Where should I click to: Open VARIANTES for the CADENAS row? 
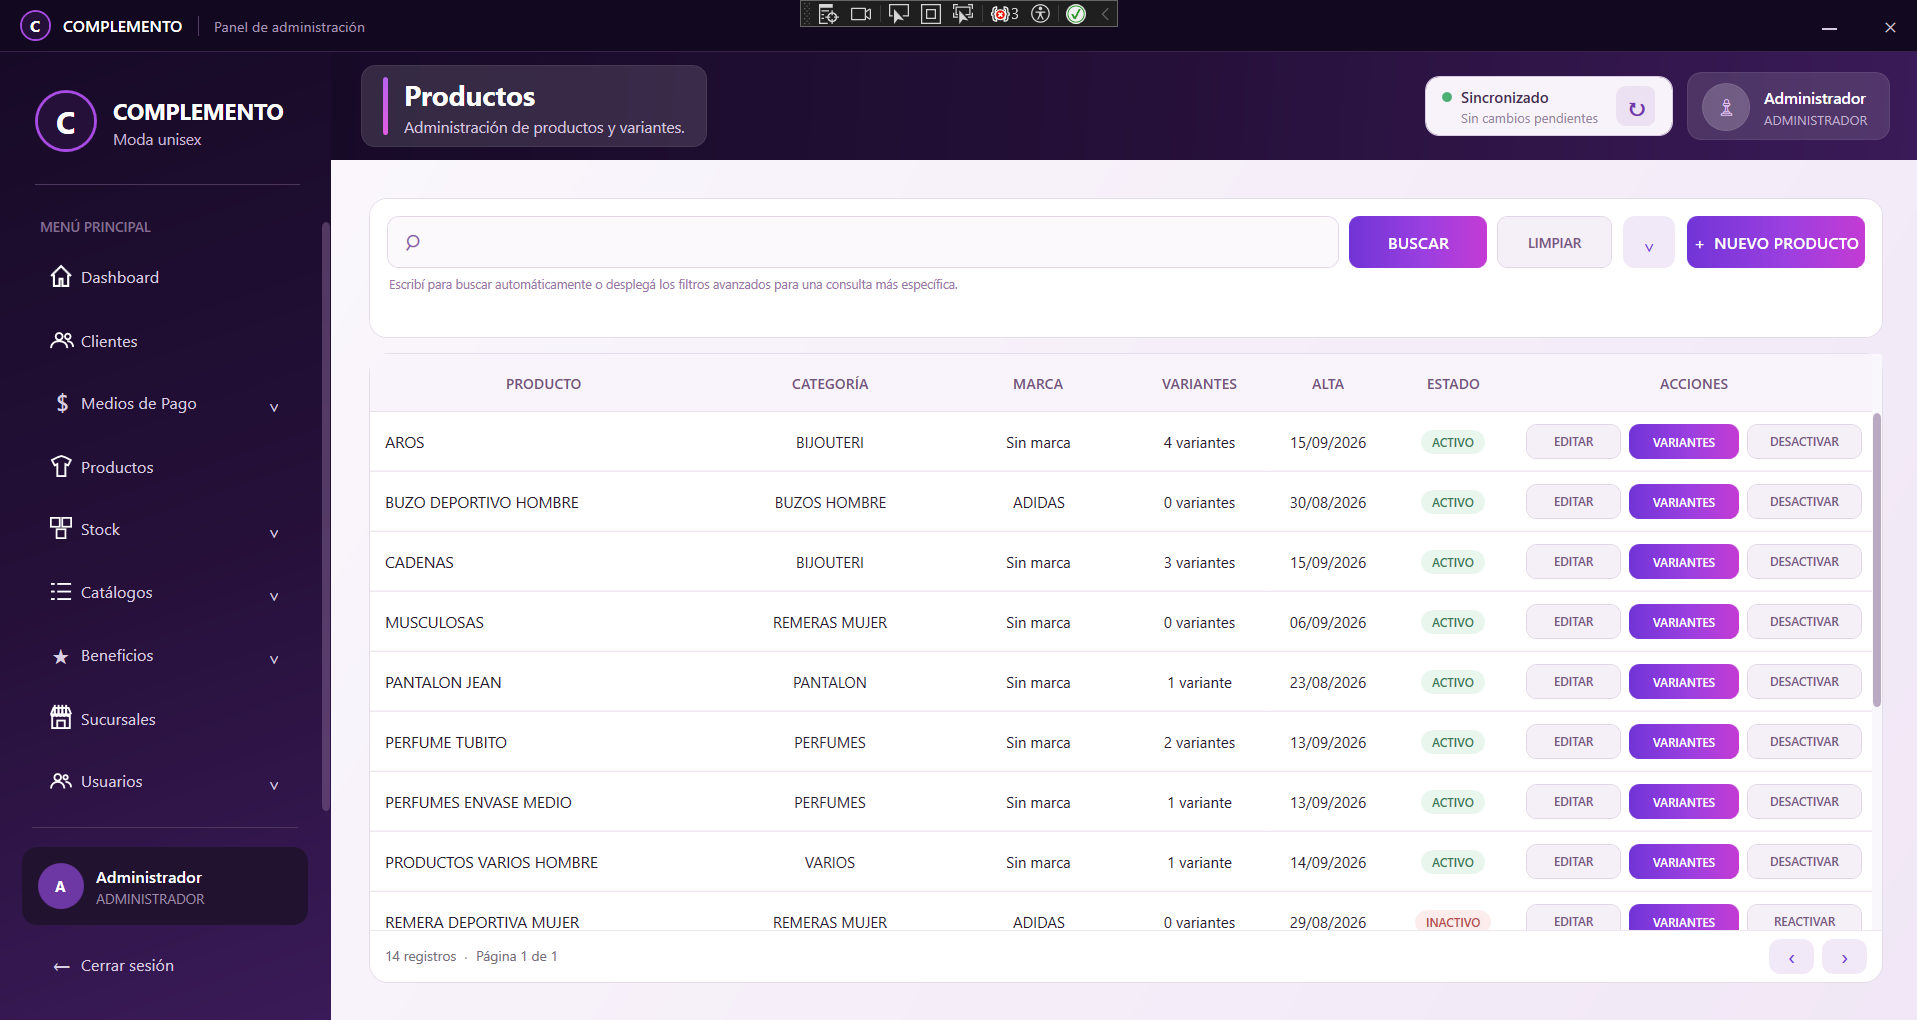1683,562
